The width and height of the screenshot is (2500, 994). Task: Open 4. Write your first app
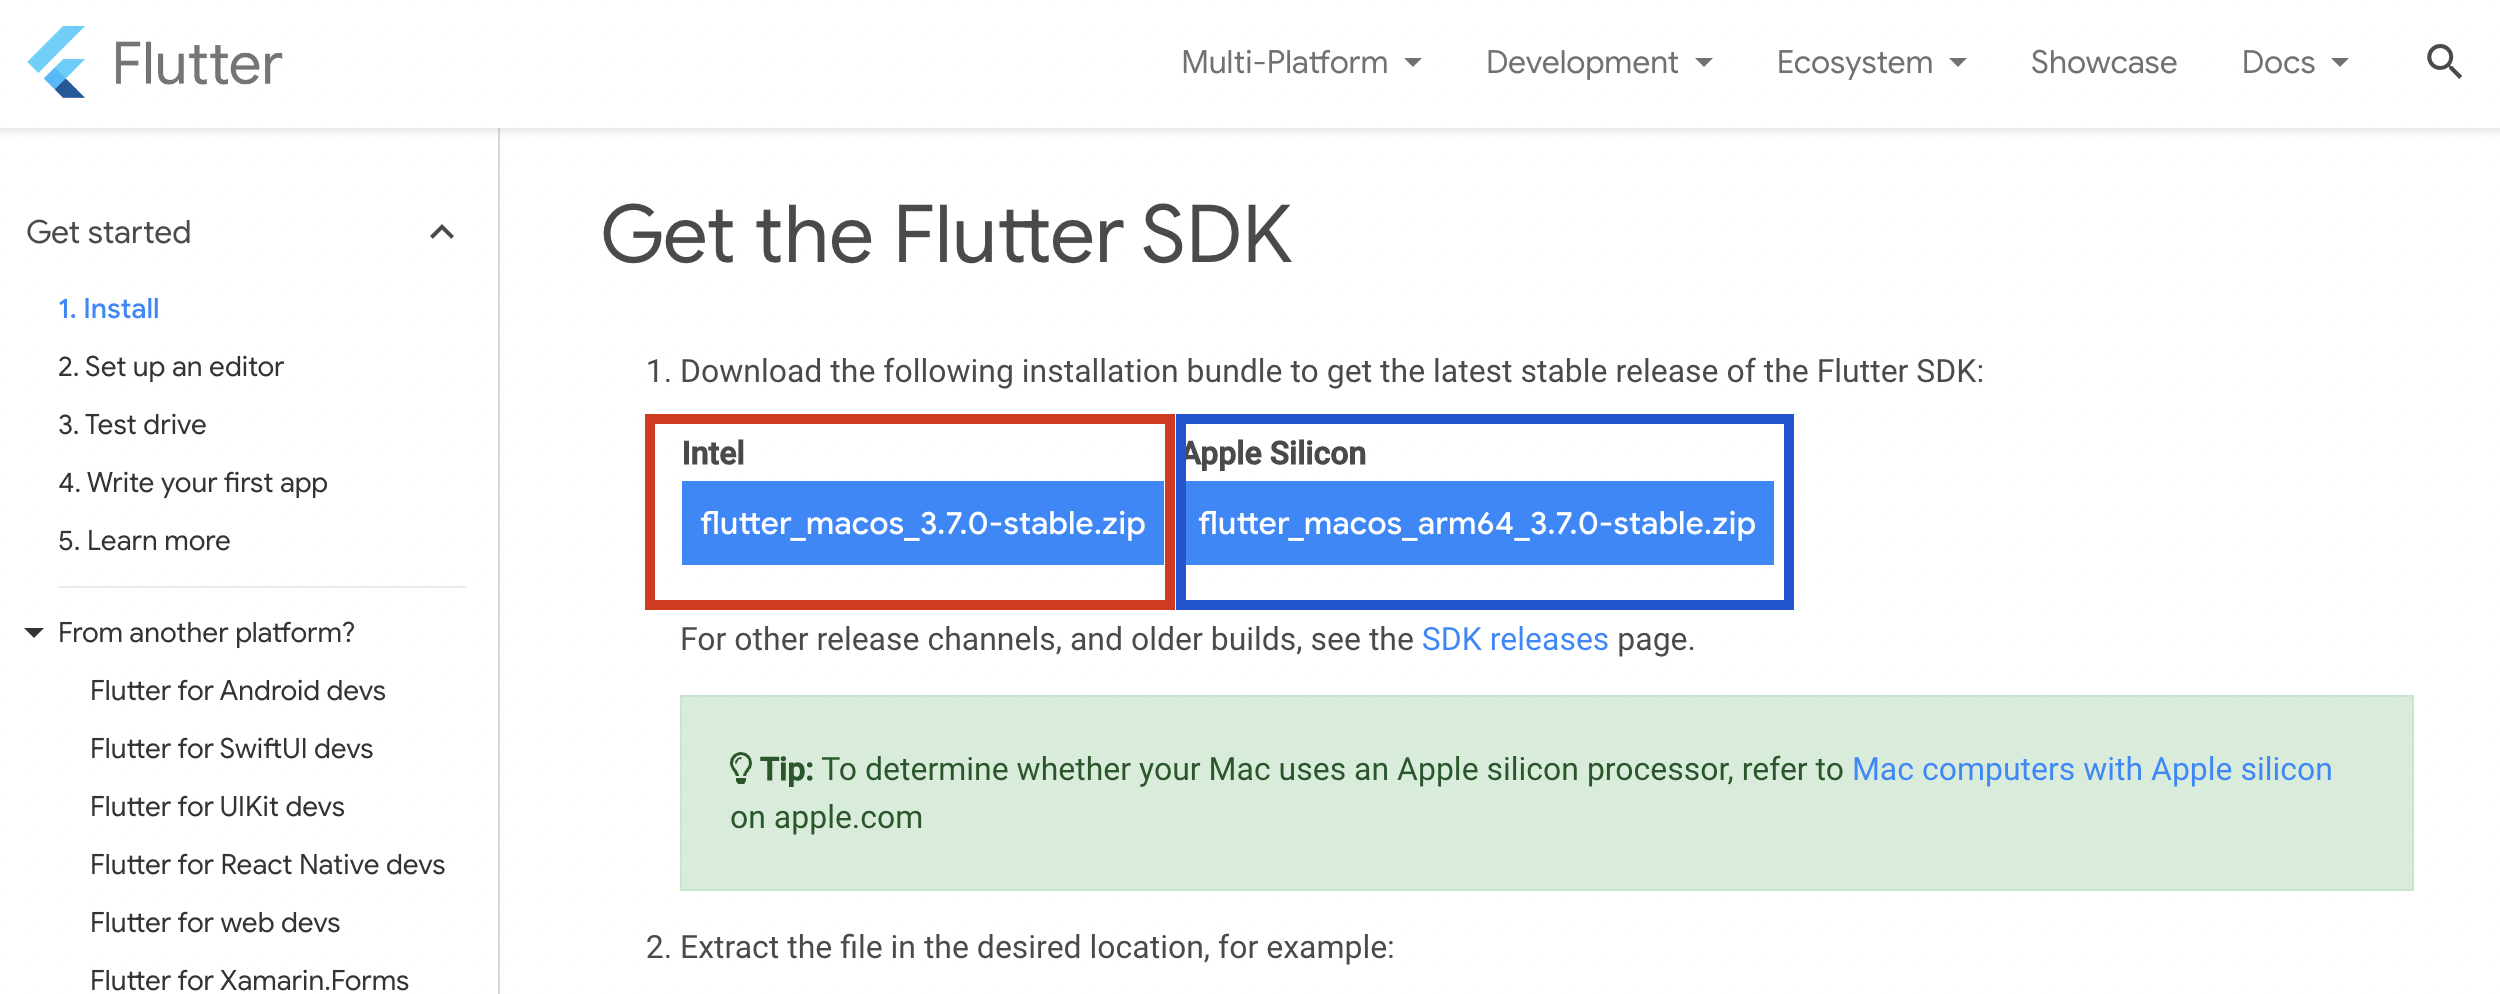192,482
